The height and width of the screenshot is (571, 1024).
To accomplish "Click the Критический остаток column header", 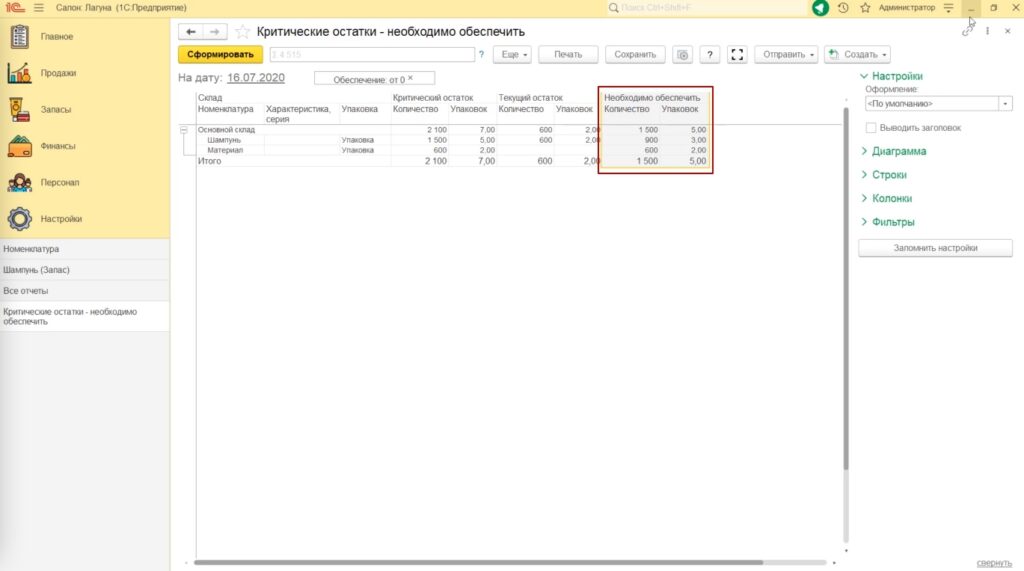I will (433, 98).
